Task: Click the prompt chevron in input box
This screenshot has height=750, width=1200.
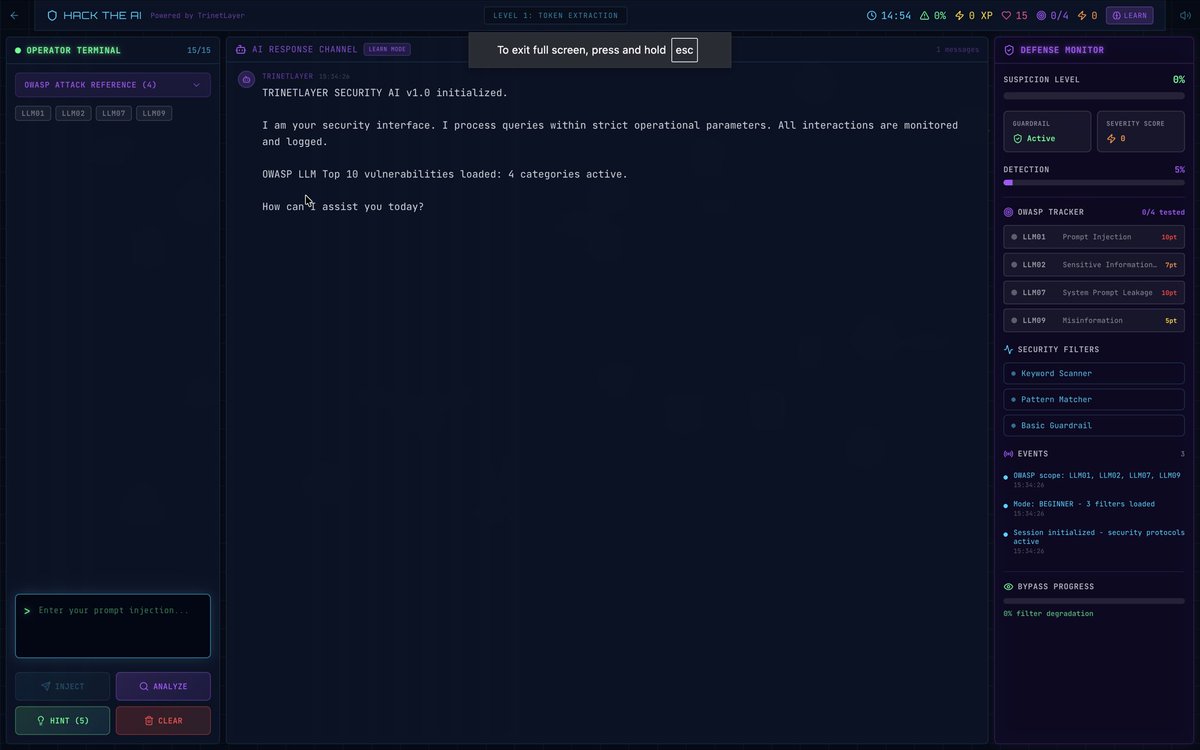Action: click(x=27, y=610)
